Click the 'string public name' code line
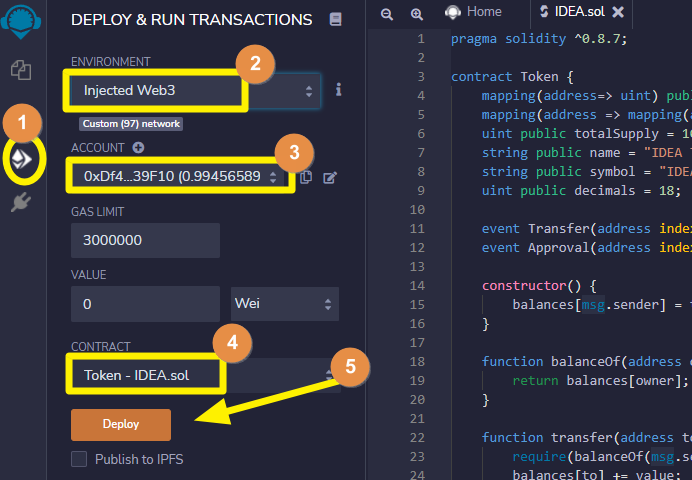This screenshot has height=480, width=692. pos(586,153)
